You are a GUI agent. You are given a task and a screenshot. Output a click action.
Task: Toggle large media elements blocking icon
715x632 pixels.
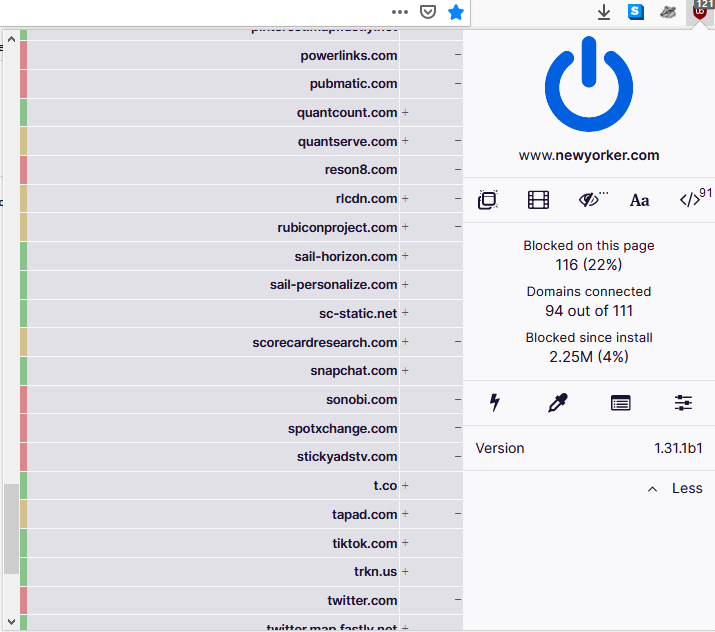tap(538, 200)
